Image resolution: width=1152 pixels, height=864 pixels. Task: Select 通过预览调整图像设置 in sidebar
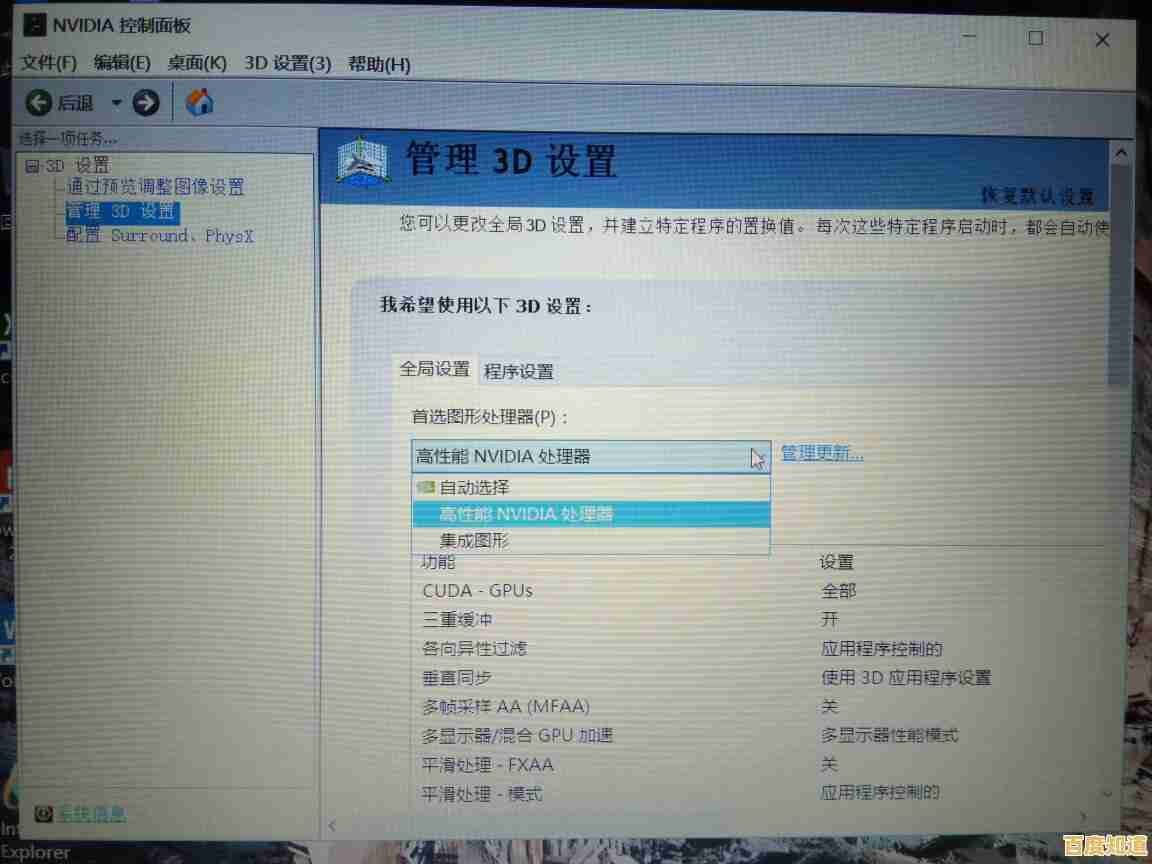click(155, 187)
